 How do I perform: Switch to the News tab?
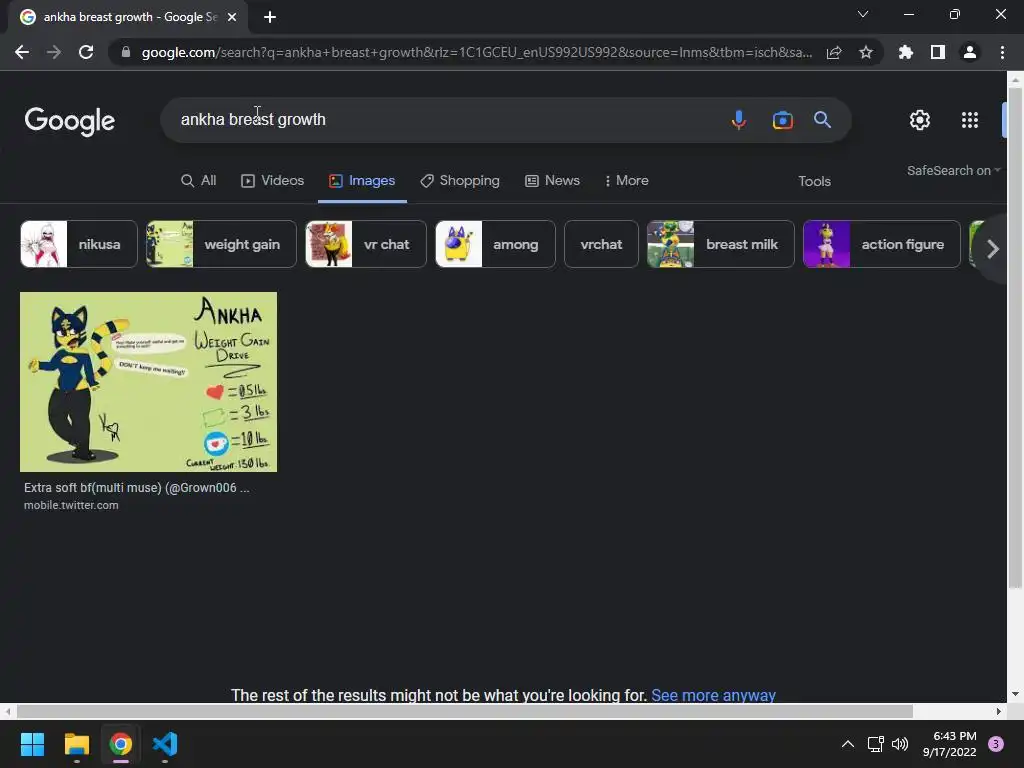pos(552,180)
